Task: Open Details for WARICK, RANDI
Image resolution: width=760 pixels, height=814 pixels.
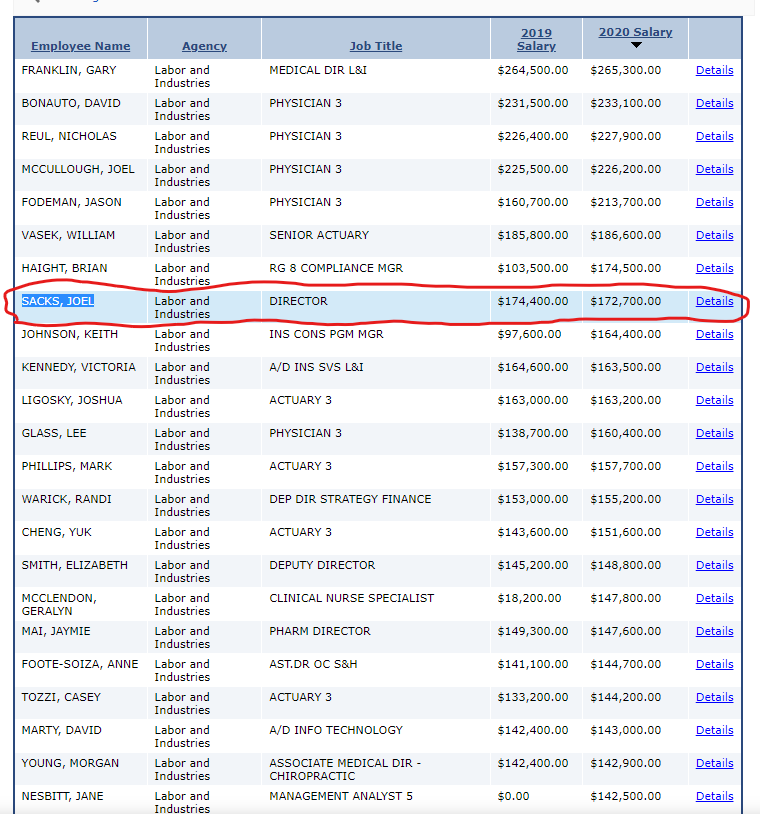Action: pyautogui.click(x=714, y=499)
